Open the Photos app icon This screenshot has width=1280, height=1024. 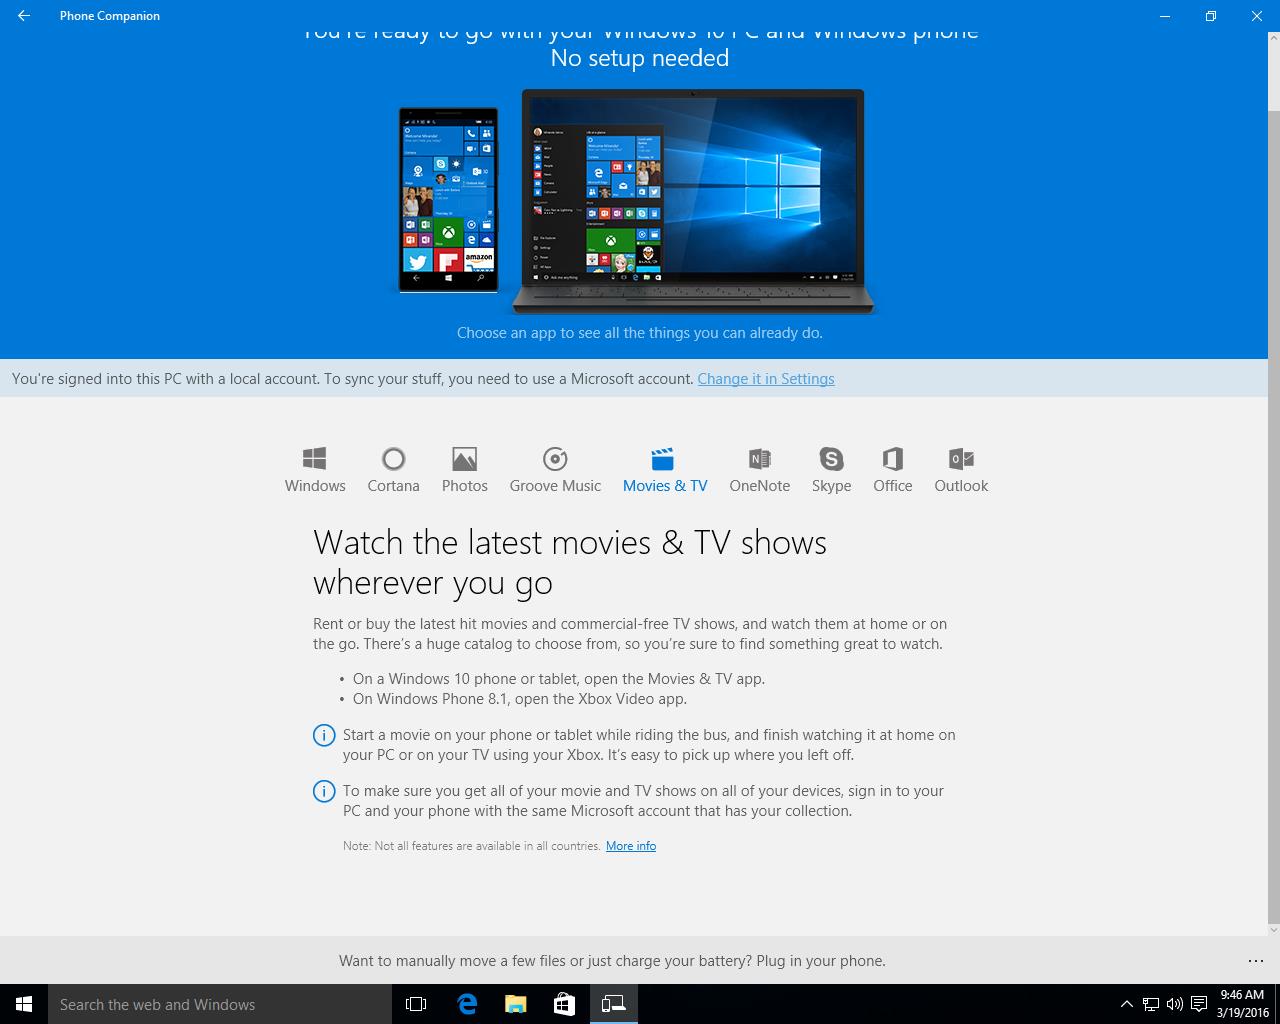pyautogui.click(x=464, y=459)
